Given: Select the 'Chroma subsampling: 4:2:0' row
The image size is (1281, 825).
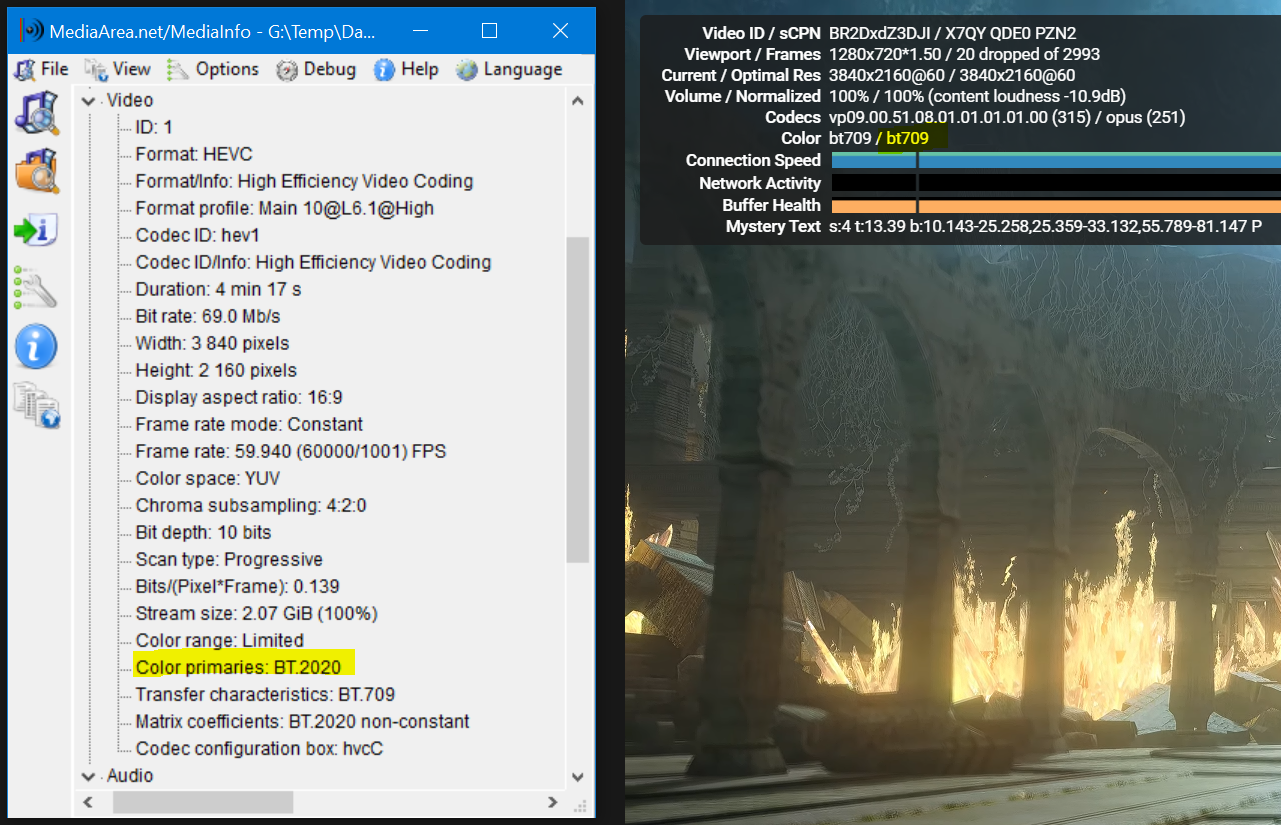Looking at the screenshot, I should pos(251,505).
